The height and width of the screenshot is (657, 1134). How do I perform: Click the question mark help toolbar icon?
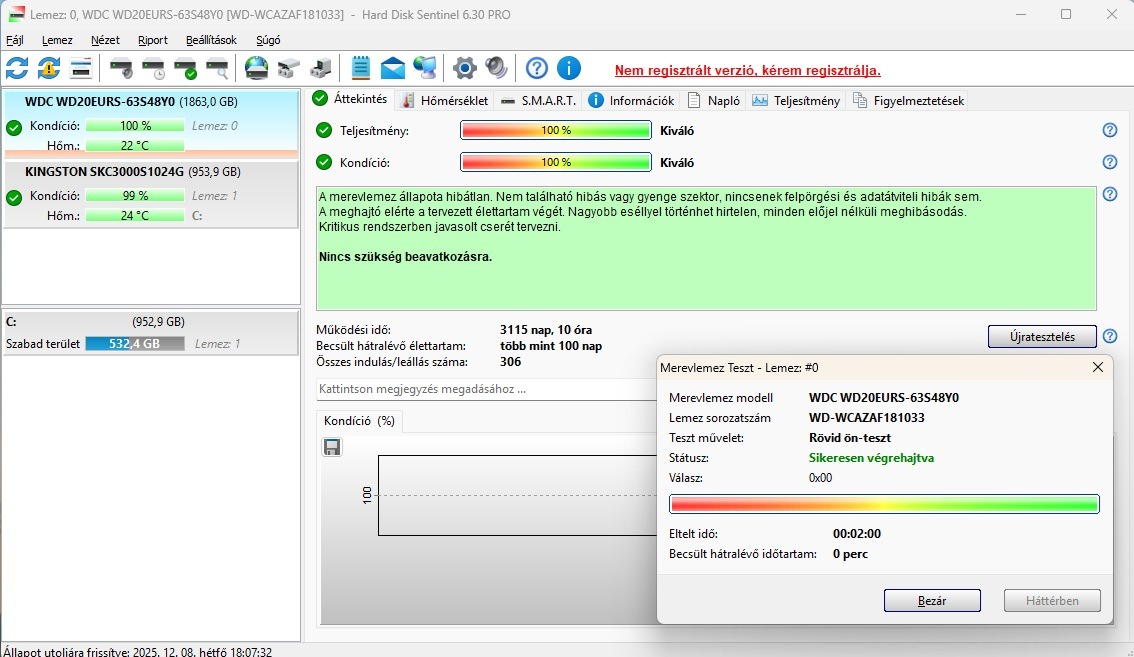537,68
